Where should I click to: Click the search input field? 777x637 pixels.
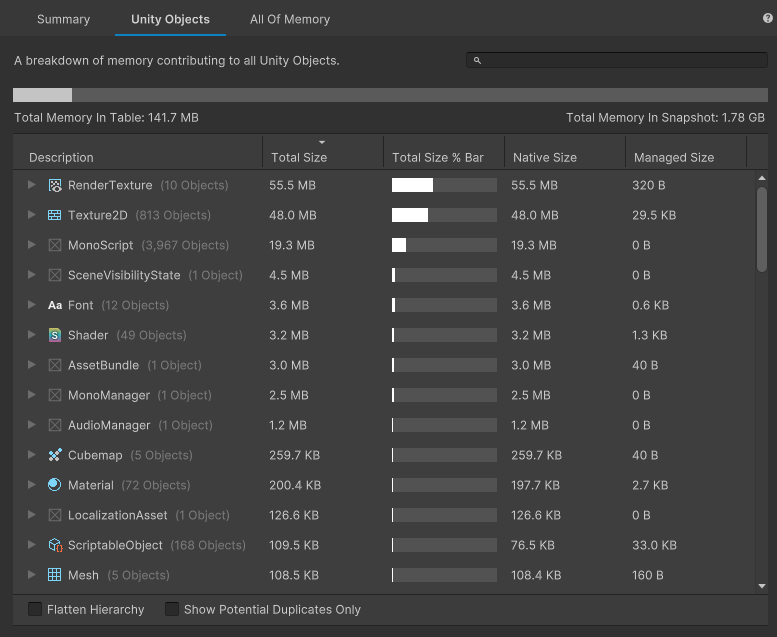[x=620, y=60]
